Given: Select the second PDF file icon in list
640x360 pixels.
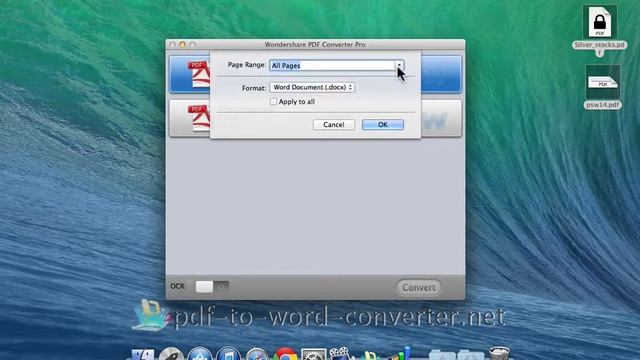Looking at the screenshot, I should point(199,118).
